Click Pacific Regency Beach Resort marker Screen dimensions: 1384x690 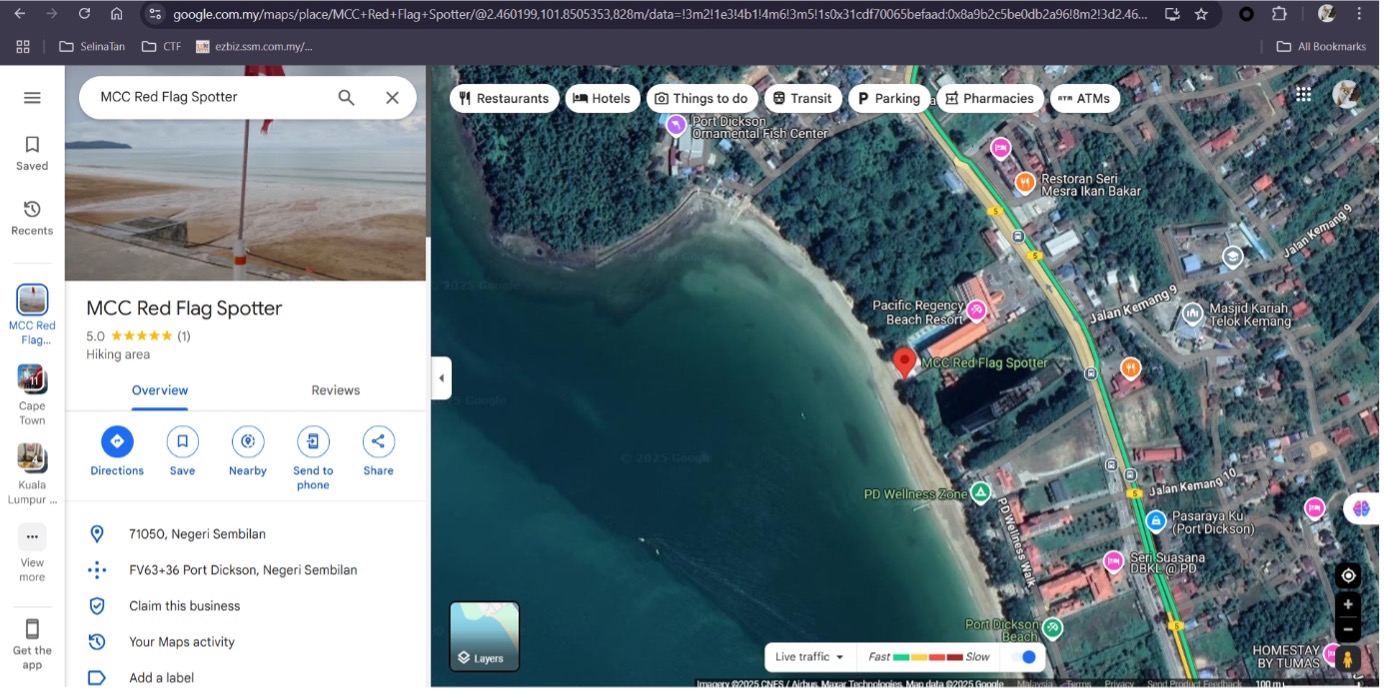click(978, 311)
